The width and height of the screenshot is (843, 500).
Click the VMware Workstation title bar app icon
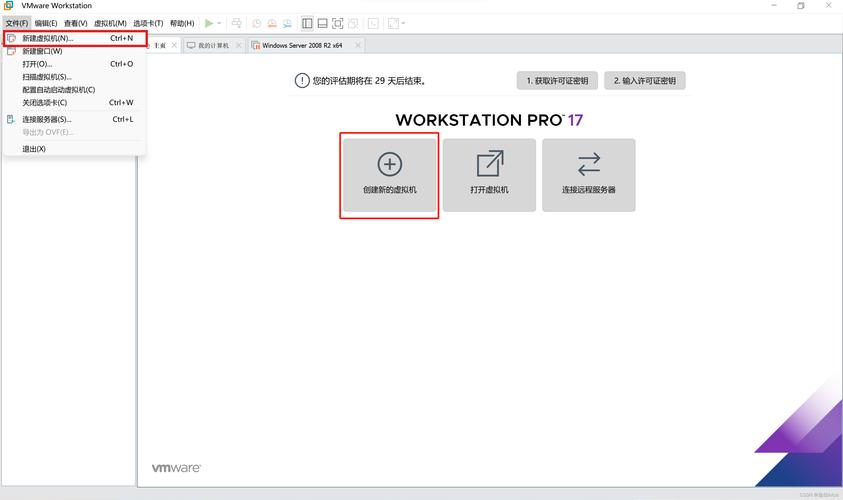(x=9, y=5)
